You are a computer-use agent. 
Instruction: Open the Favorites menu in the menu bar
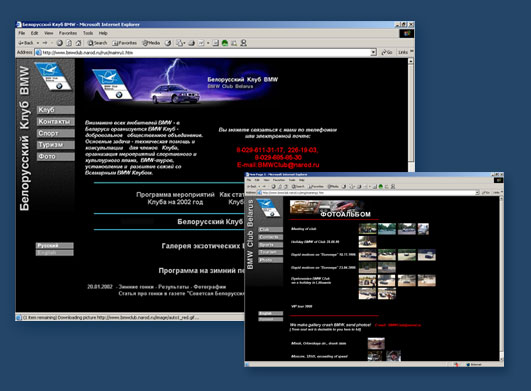point(68,33)
